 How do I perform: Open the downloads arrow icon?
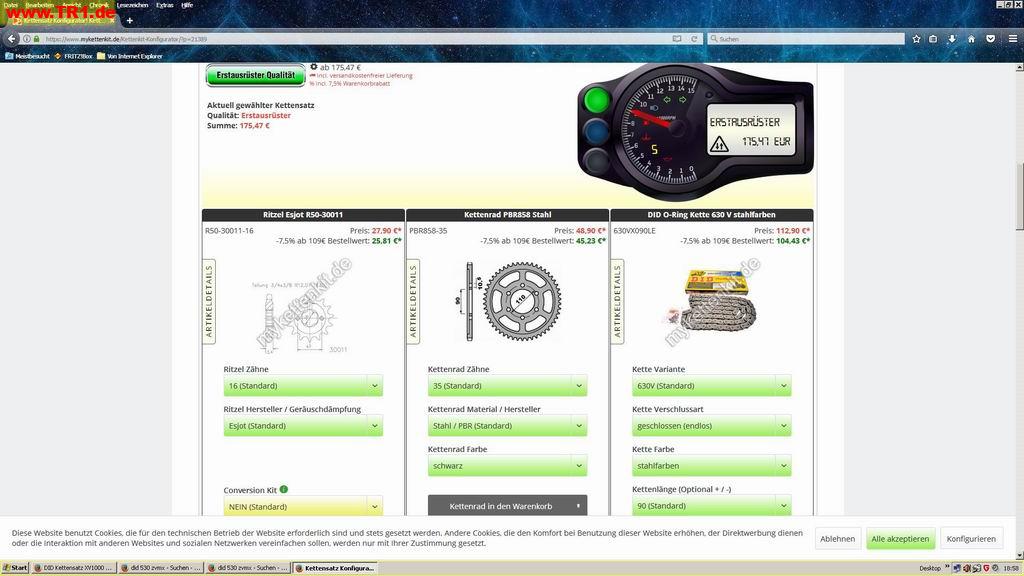[x=952, y=39]
